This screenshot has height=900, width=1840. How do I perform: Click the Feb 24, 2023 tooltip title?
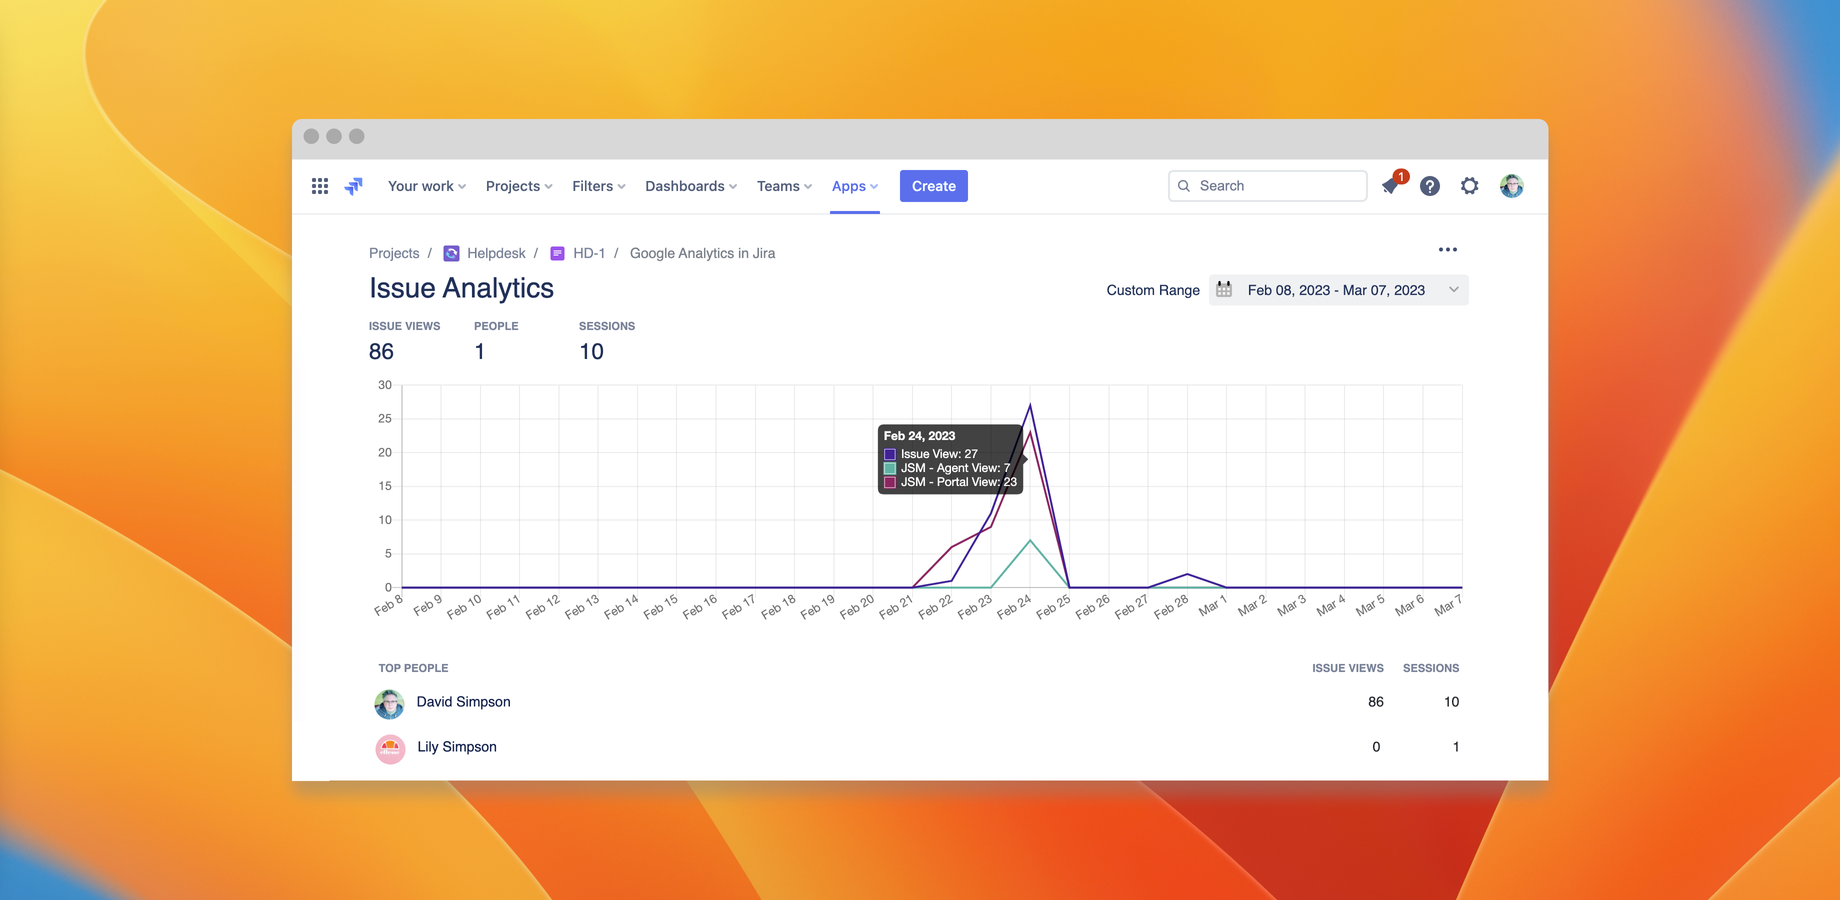click(x=919, y=436)
